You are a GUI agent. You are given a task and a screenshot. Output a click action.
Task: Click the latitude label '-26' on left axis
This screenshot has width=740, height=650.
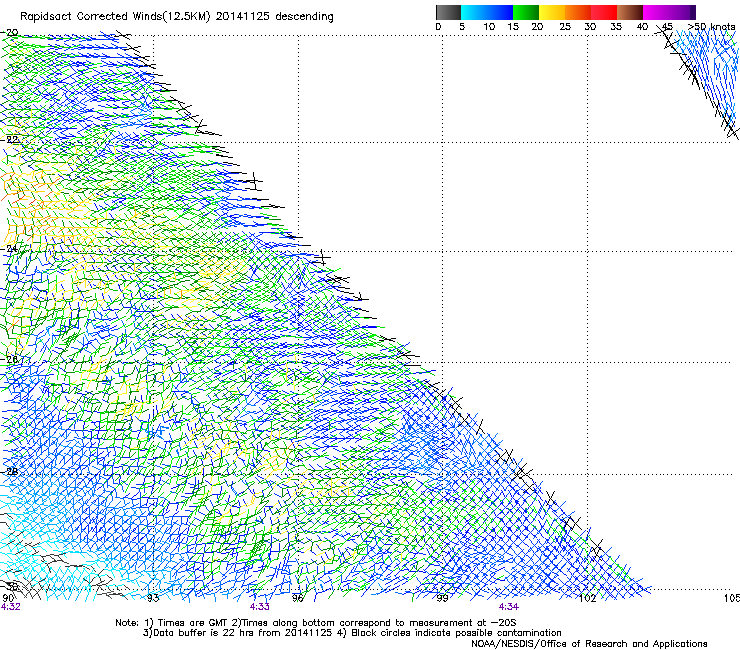(10, 360)
